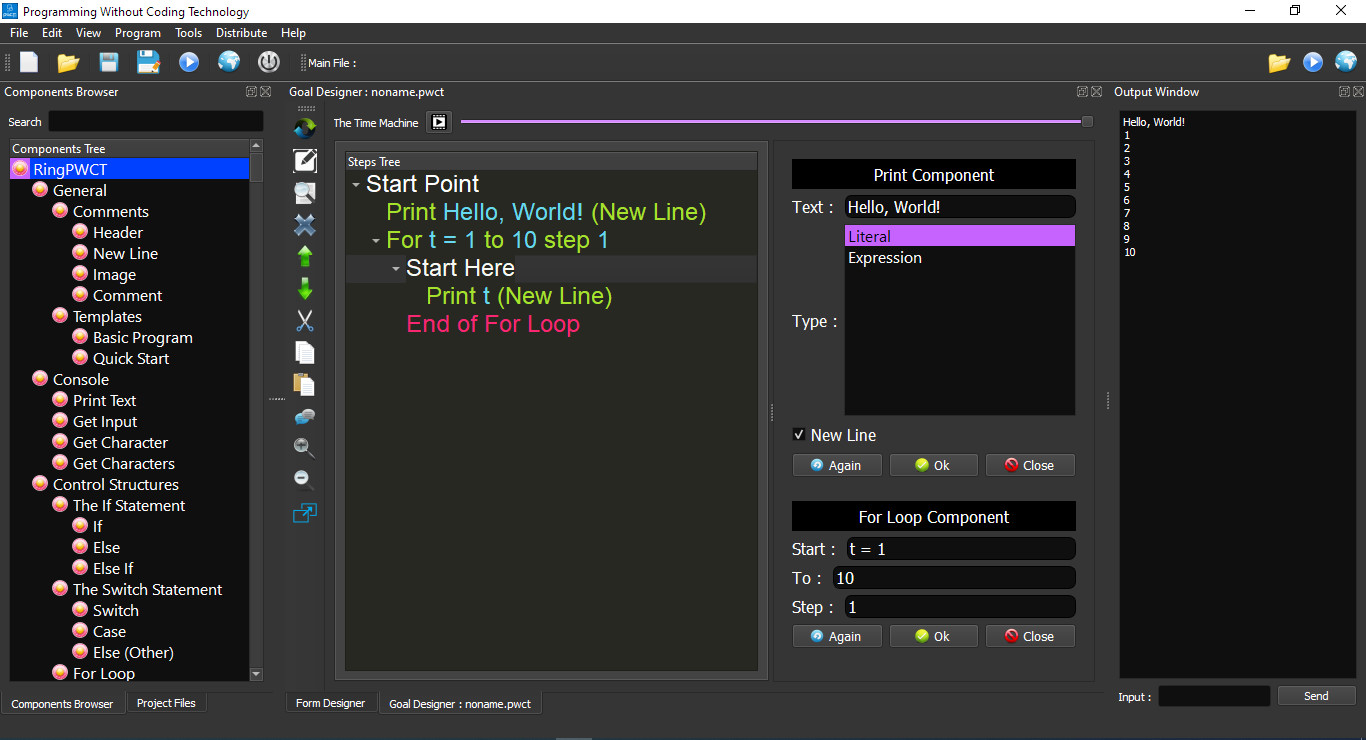Cut a step using the scissors icon
Screen dimensions: 1366x740
pos(304,320)
